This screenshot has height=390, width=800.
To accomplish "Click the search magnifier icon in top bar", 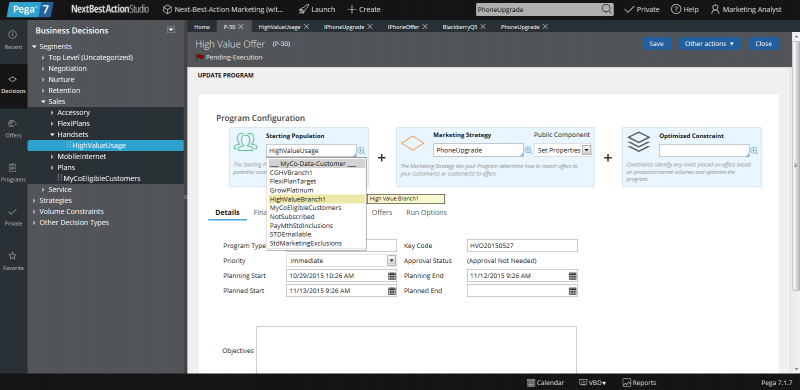I will click(x=606, y=9).
